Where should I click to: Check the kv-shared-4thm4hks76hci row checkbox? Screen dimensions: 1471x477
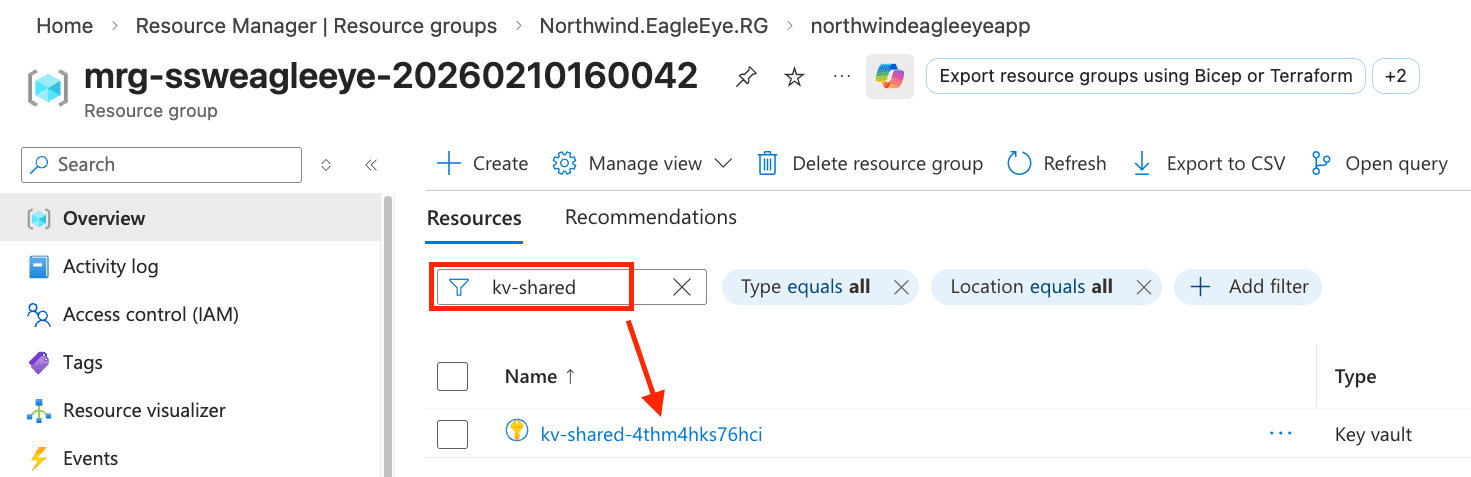(x=453, y=434)
